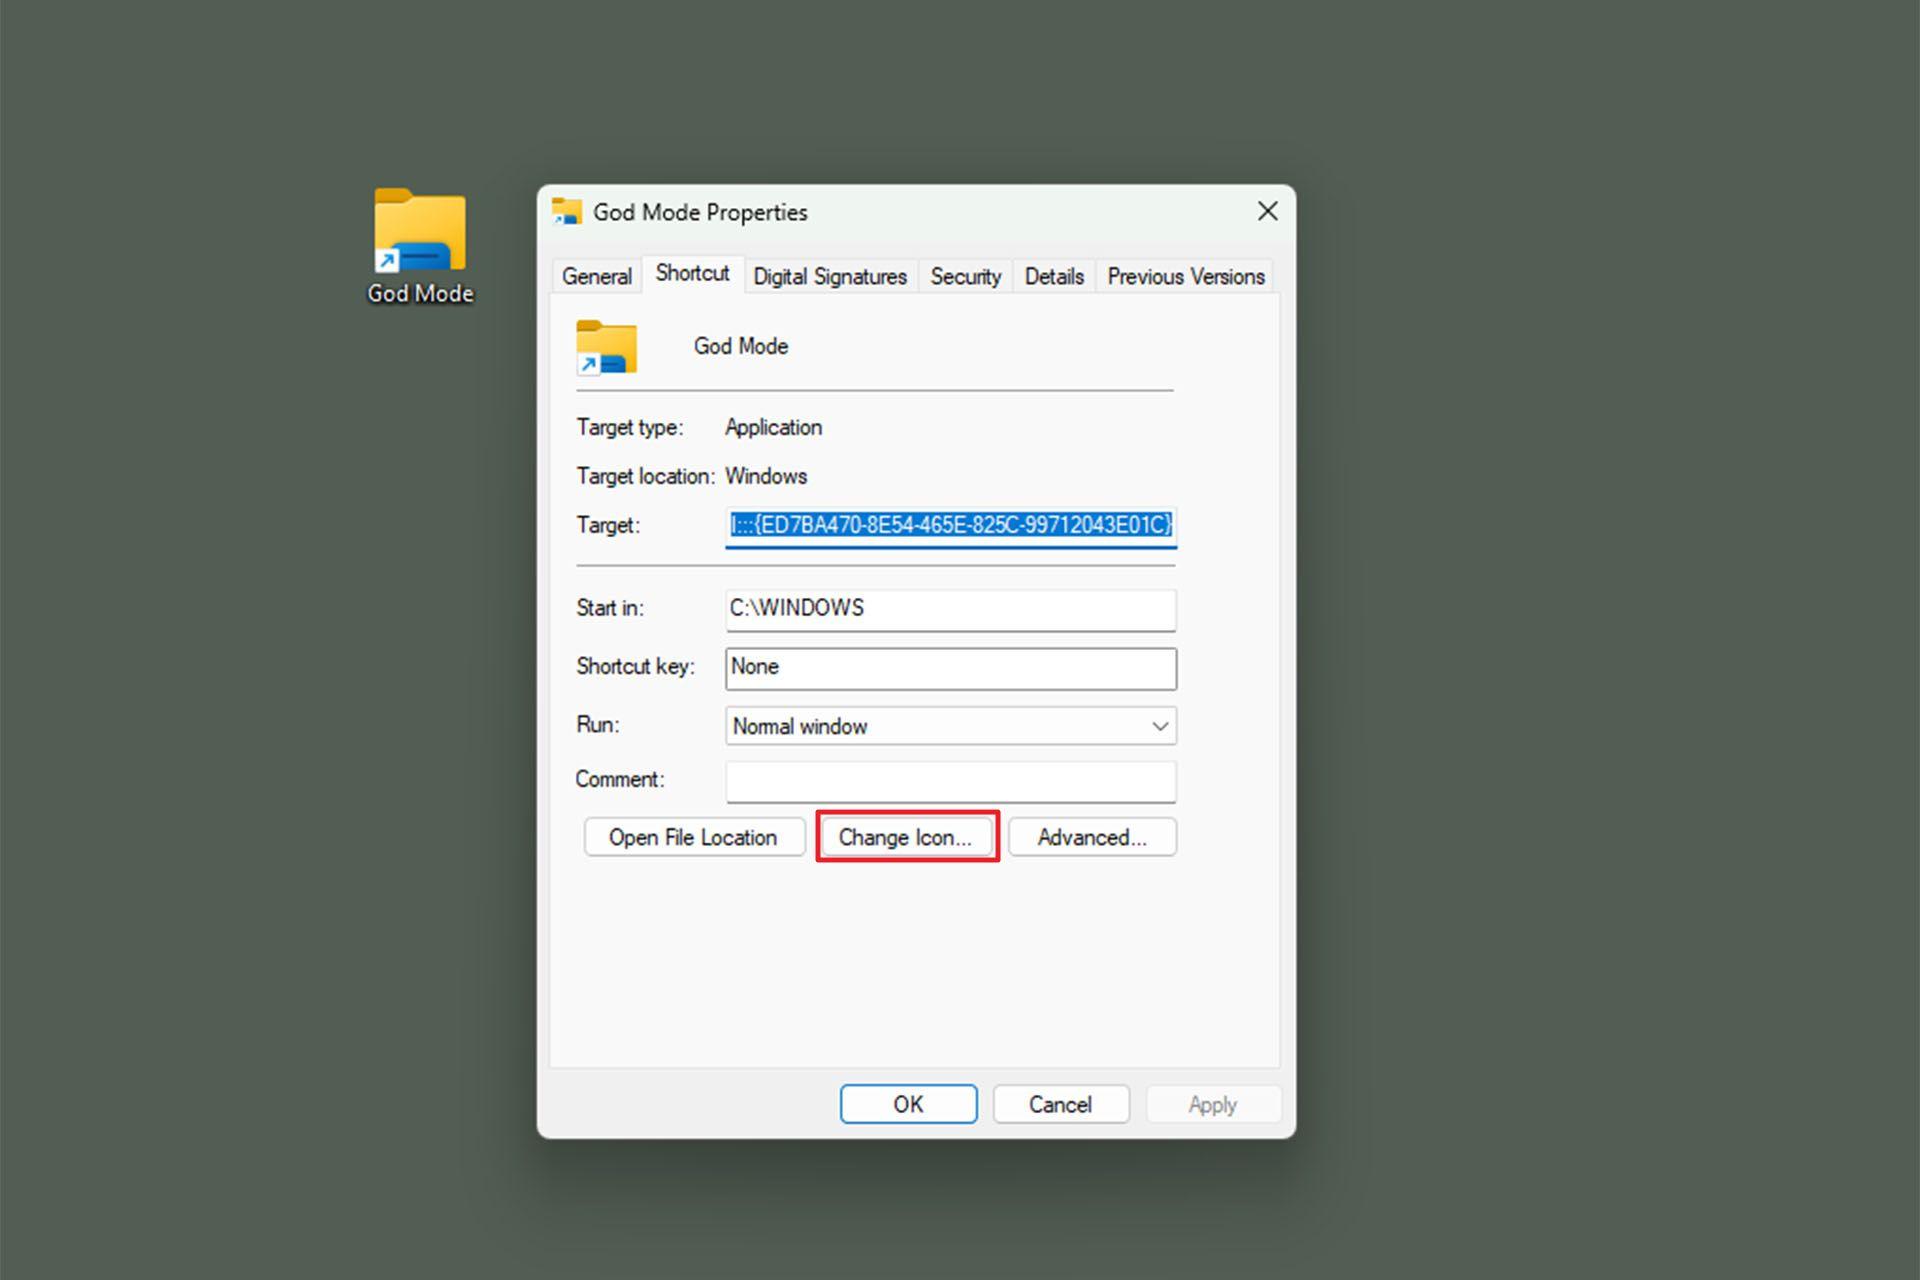Screen dimensions: 1920x1280
Task: Click the Target field with the GUID
Action: (x=951, y=526)
